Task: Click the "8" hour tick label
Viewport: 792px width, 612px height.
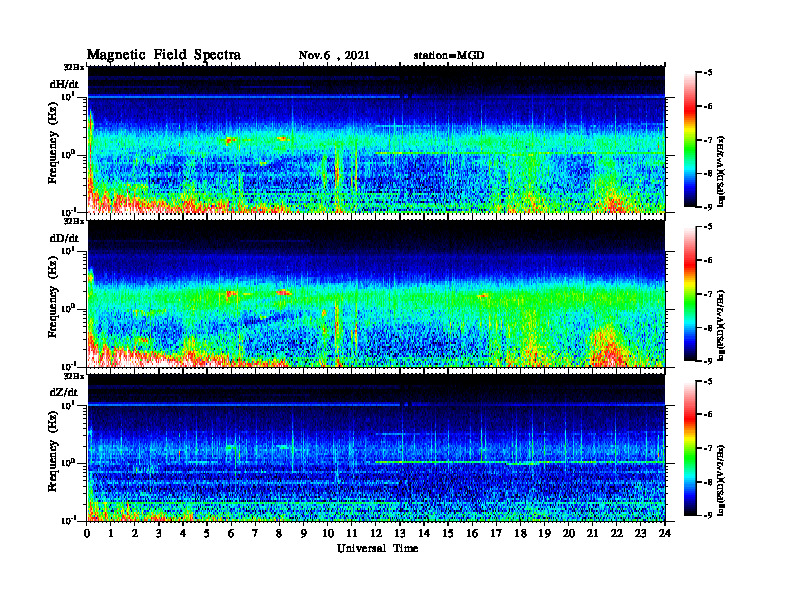Action: coord(279,534)
